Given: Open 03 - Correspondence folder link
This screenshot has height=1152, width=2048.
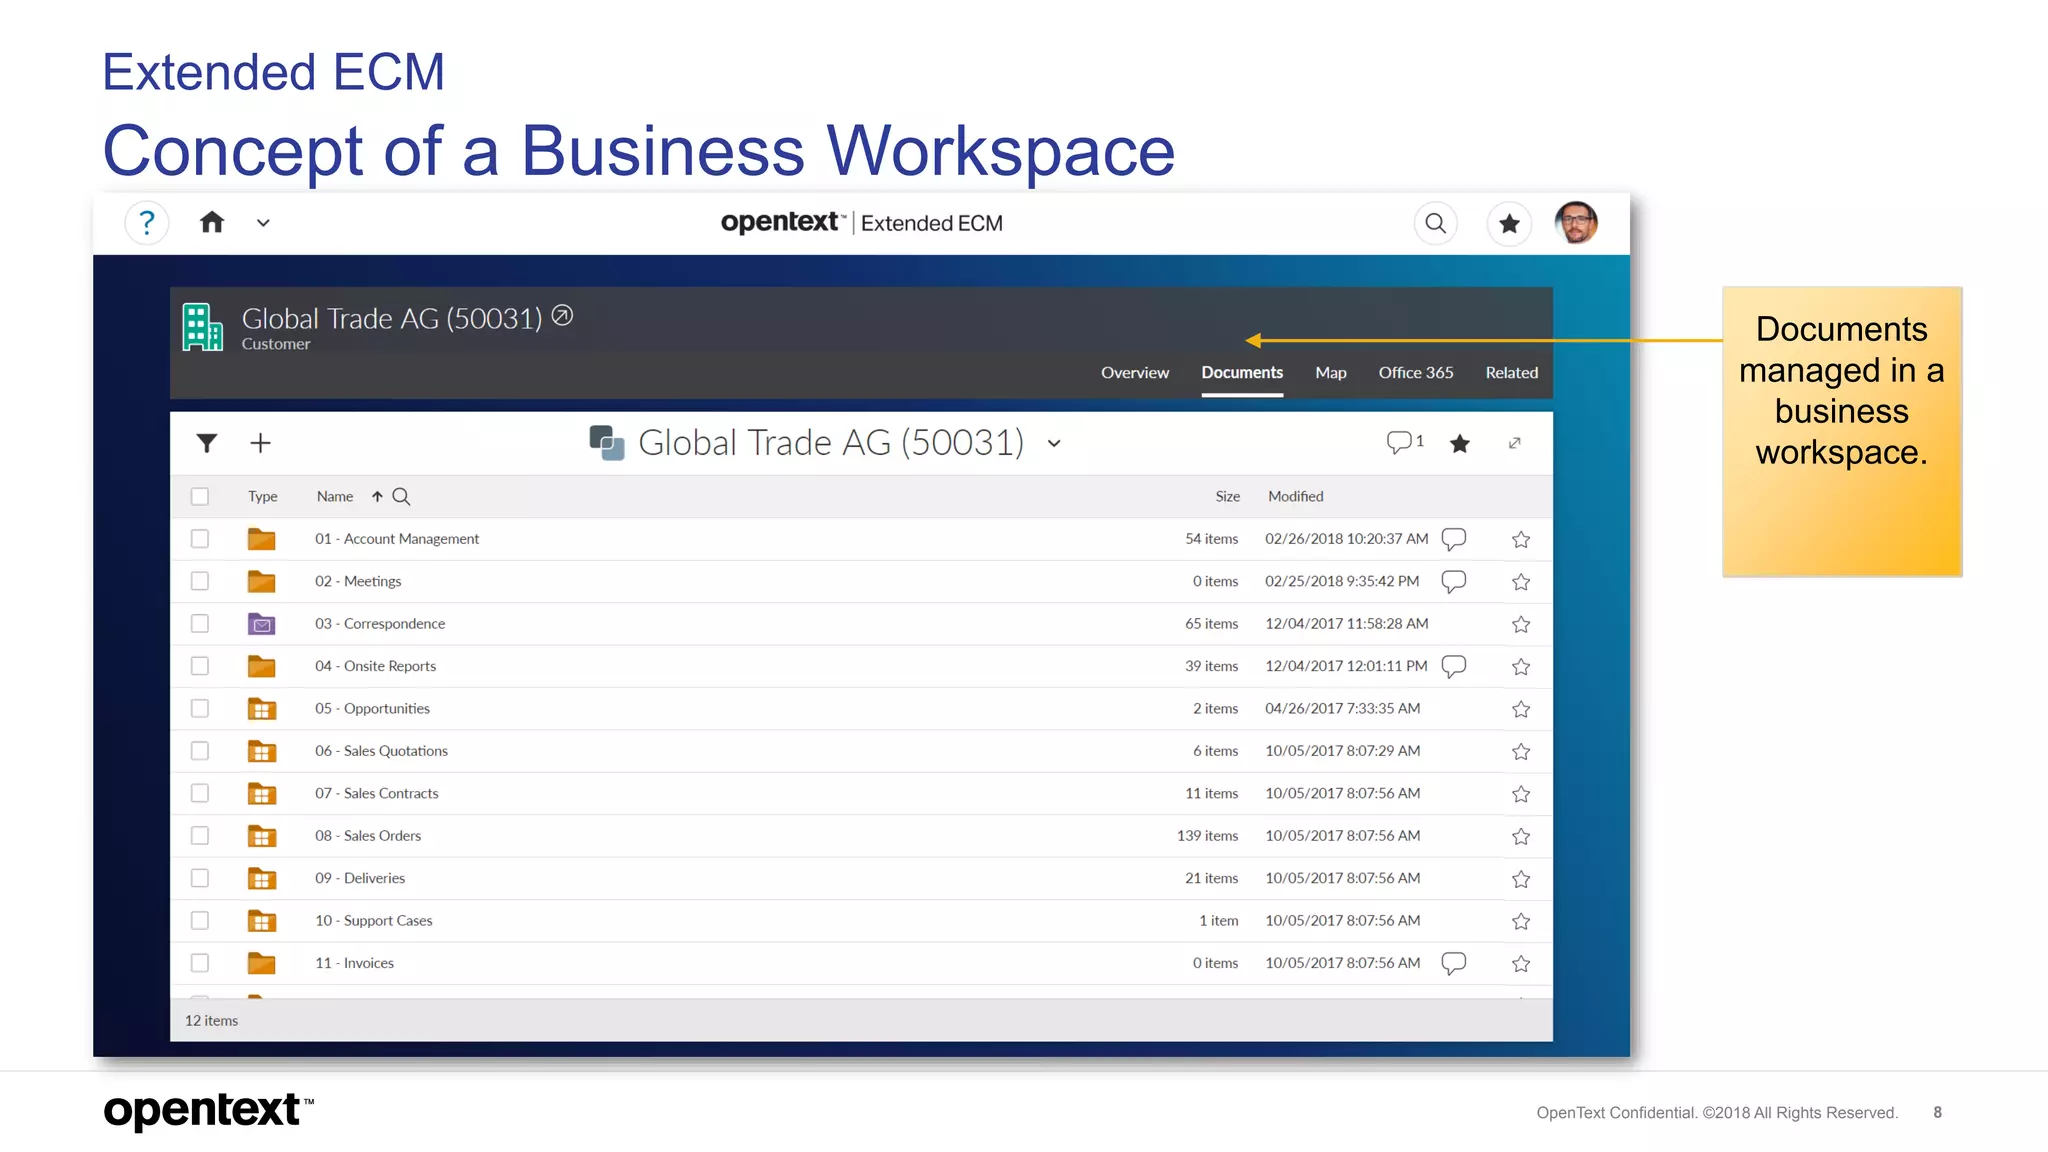Looking at the screenshot, I should click(380, 624).
